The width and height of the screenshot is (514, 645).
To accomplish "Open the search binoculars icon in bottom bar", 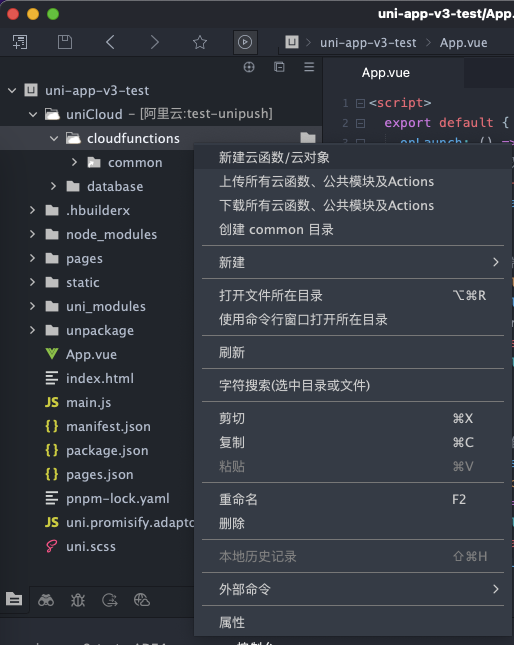I will (46, 600).
